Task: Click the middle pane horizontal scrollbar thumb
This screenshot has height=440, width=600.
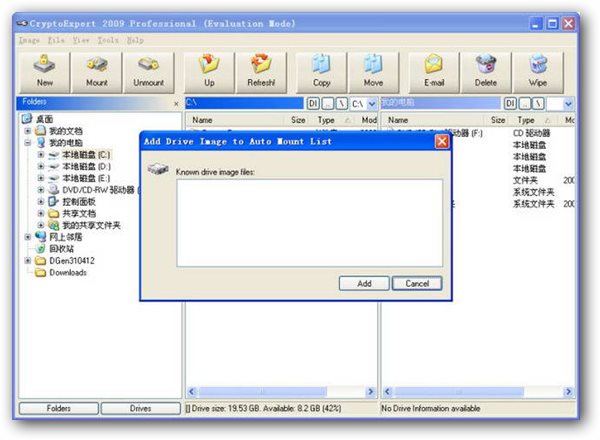Action: point(262,391)
